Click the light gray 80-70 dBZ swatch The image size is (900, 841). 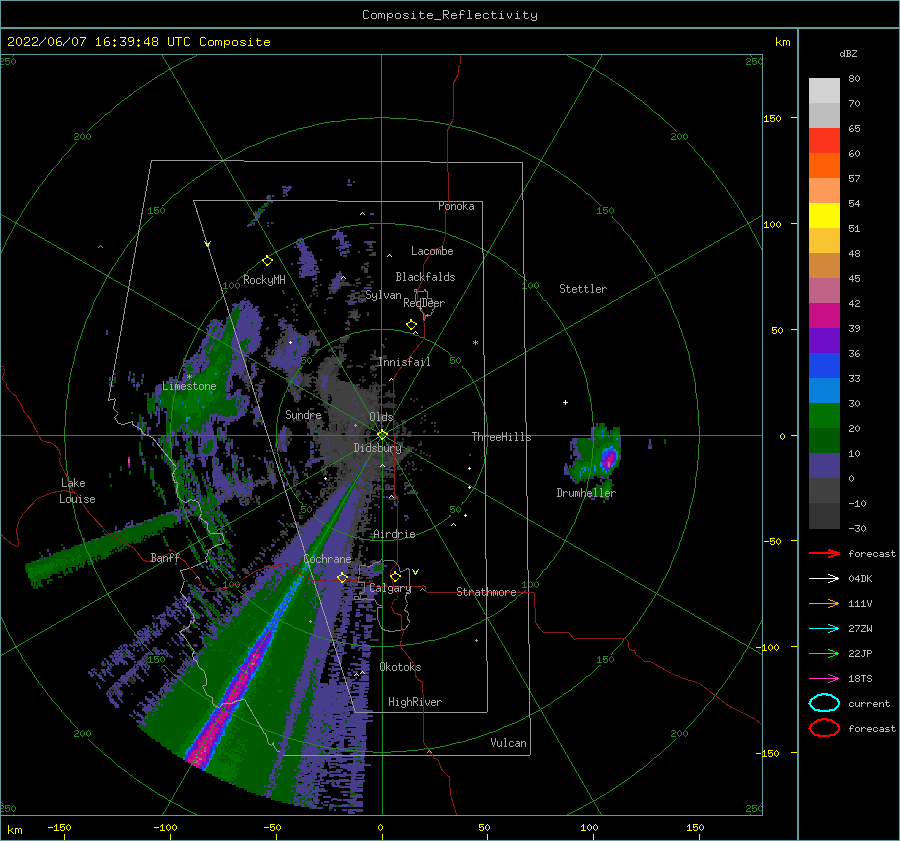point(824,91)
